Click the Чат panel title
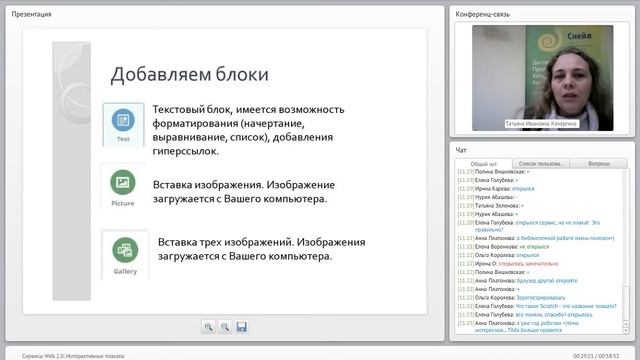 (x=461, y=150)
